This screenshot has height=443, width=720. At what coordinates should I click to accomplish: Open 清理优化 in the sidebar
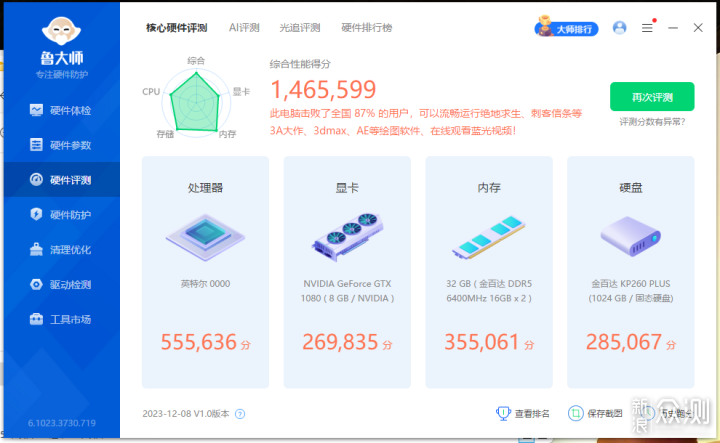point(62,250)
